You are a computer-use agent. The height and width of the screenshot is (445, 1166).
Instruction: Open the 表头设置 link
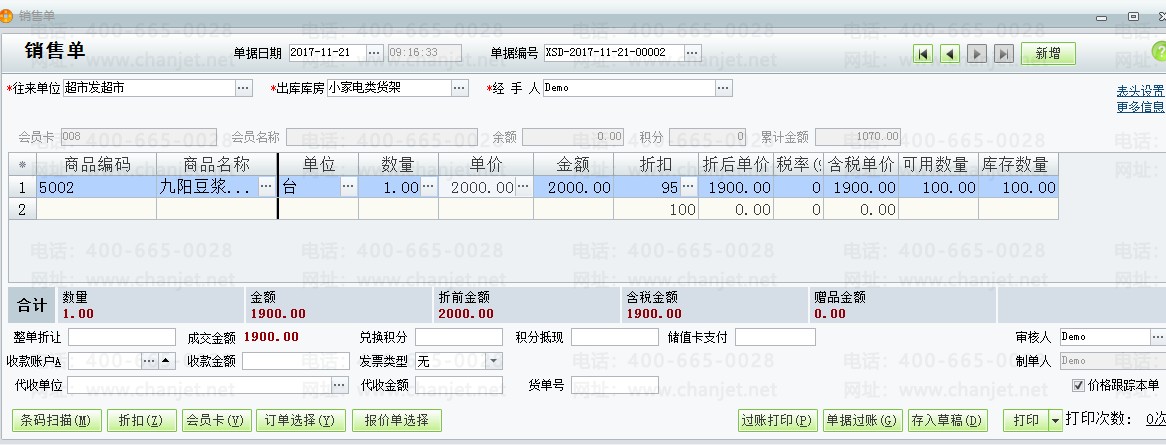(1140, 91)
